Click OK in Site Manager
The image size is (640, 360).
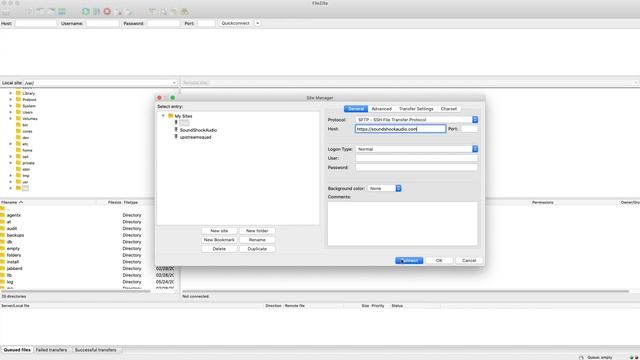coord(439,260)
